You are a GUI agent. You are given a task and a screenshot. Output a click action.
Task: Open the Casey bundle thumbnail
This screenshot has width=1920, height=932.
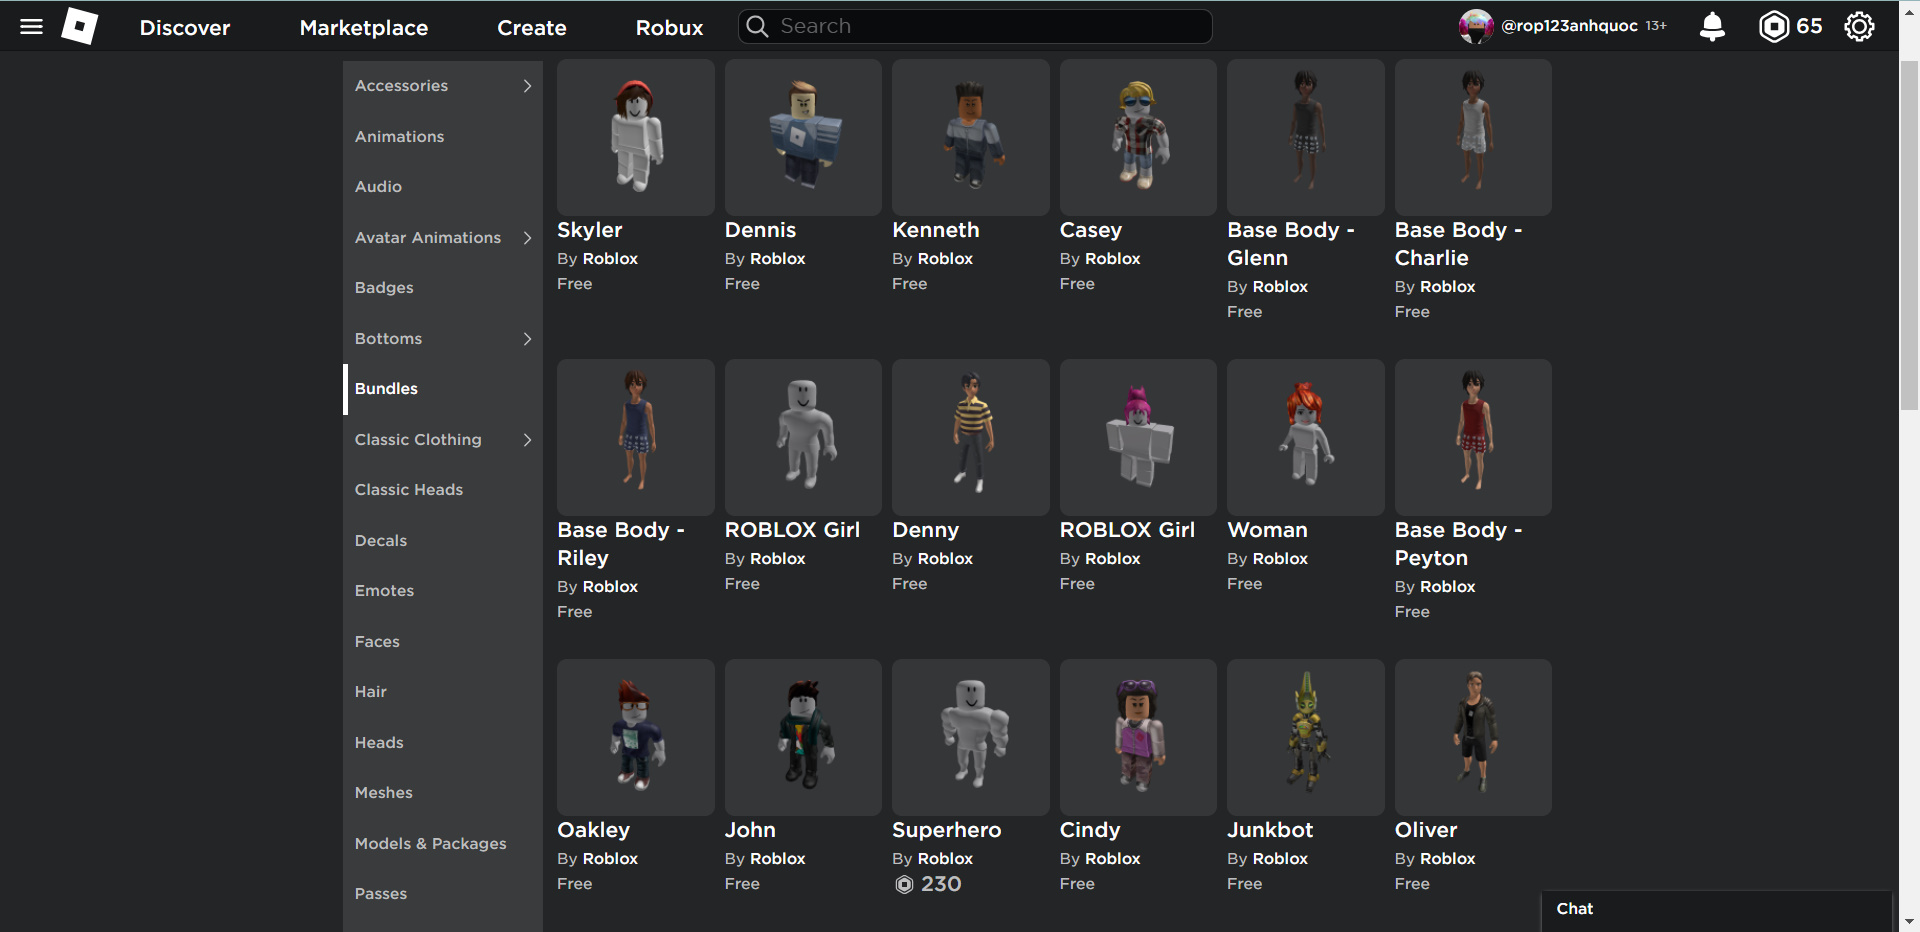pos(1138,137)
